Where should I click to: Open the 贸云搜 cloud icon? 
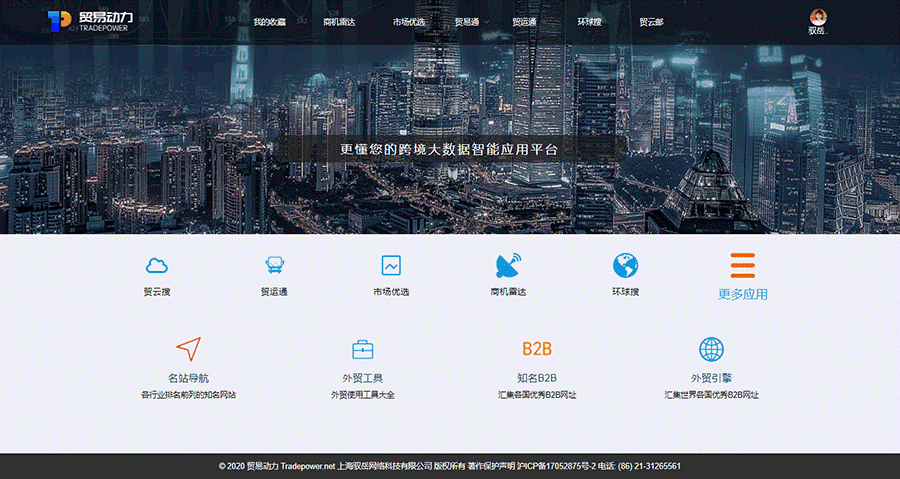[157, 266]
